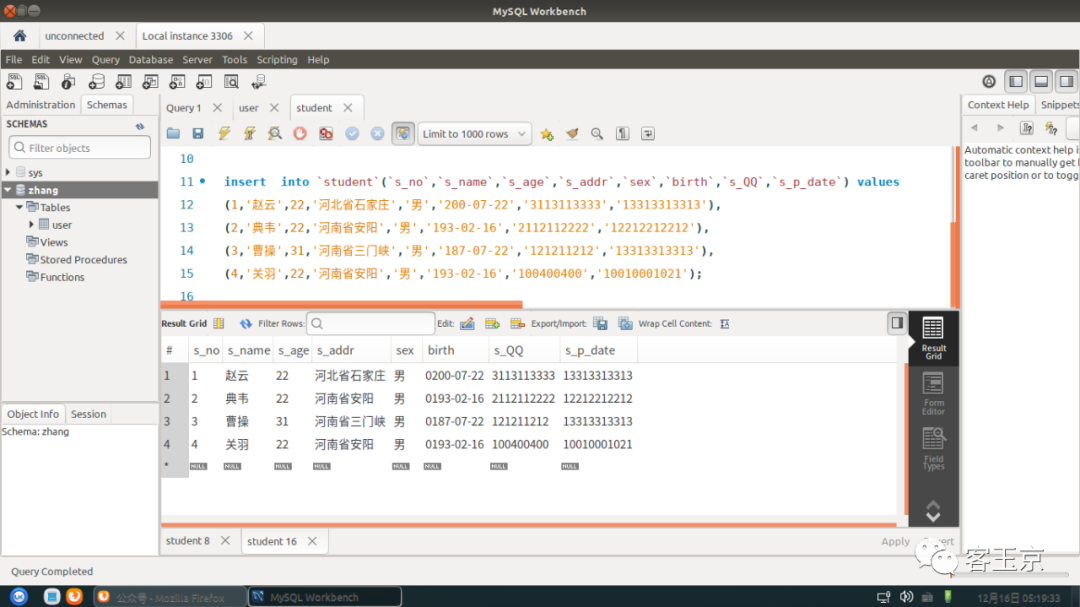Open the Session tab
This screenshot has width=1080, height=607.
click(x=88, y=414)
